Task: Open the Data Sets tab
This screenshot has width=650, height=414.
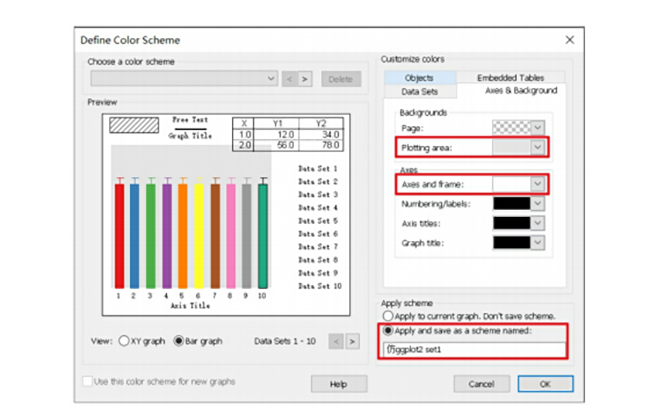Action: pyautogui.click(x=419, y=91)
